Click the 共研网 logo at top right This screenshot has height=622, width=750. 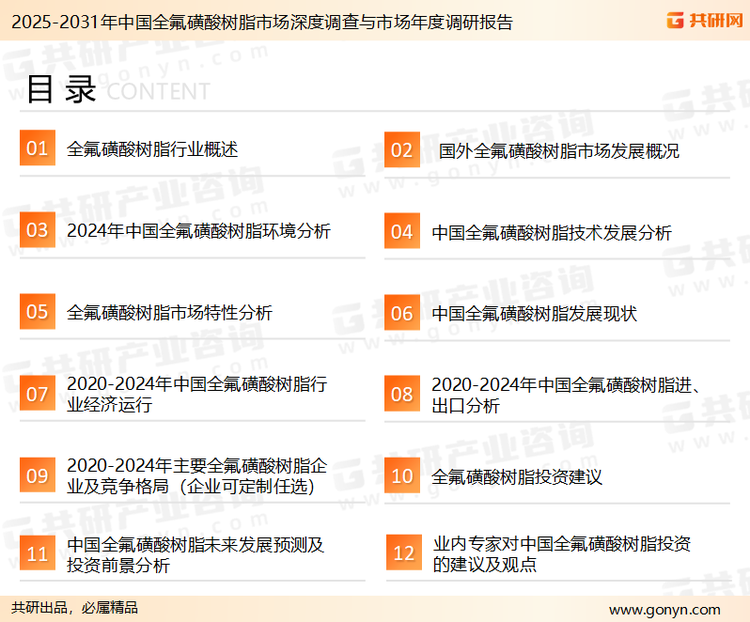pyautogui.click(x=705, y=21)
